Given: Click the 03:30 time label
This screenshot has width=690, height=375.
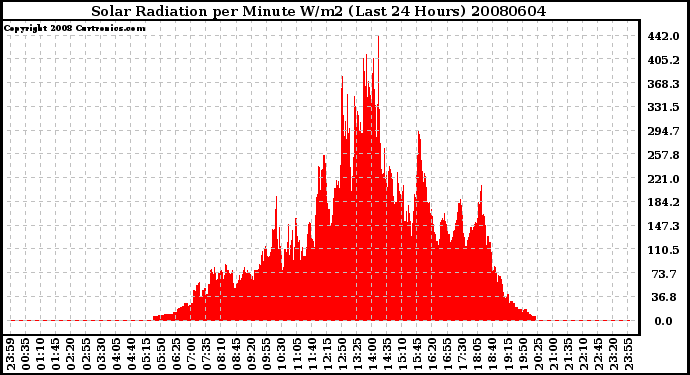Looking at the screenshot, I should (101, 354).
